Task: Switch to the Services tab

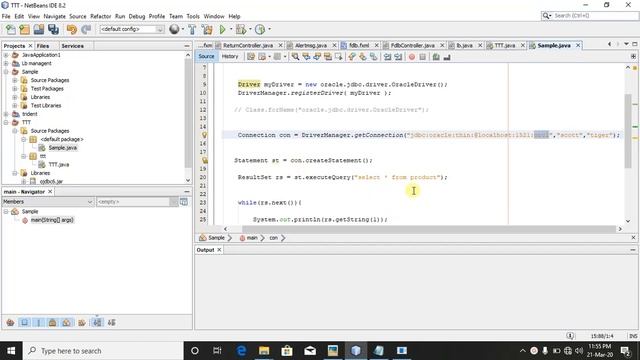Action: point(73,46)
